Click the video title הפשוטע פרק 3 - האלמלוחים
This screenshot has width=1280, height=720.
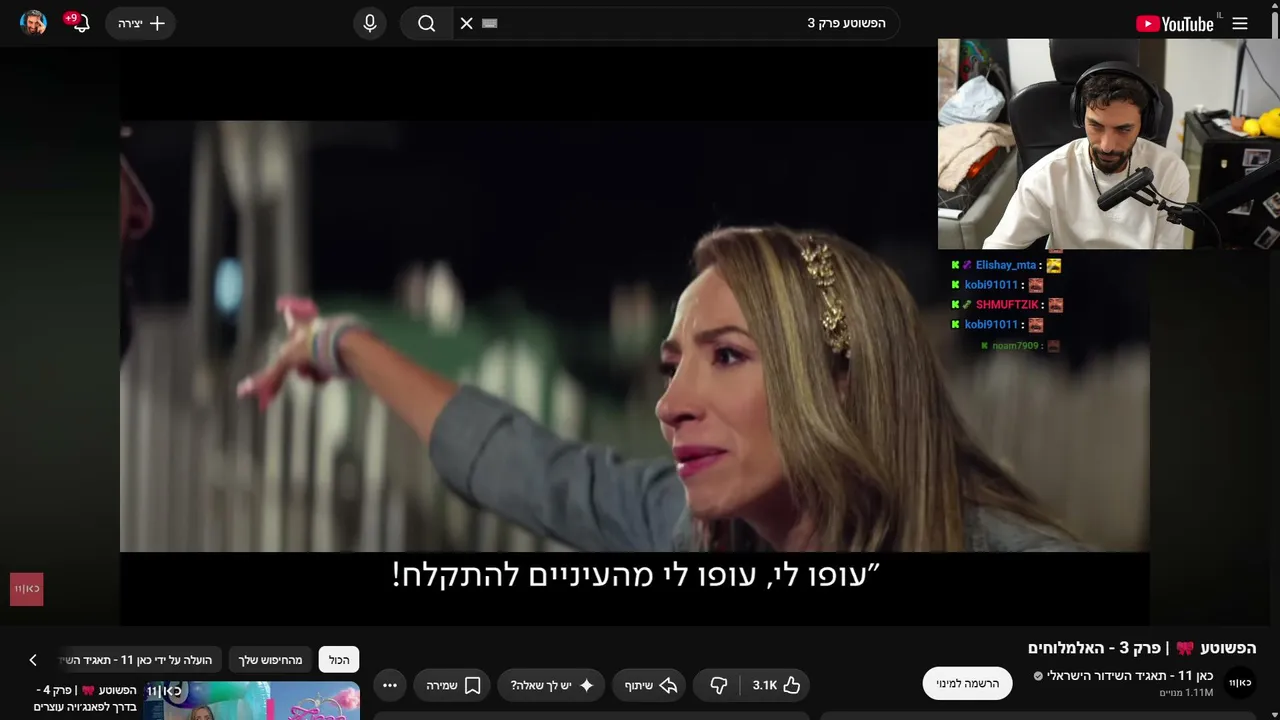[x=1142, y=648]
